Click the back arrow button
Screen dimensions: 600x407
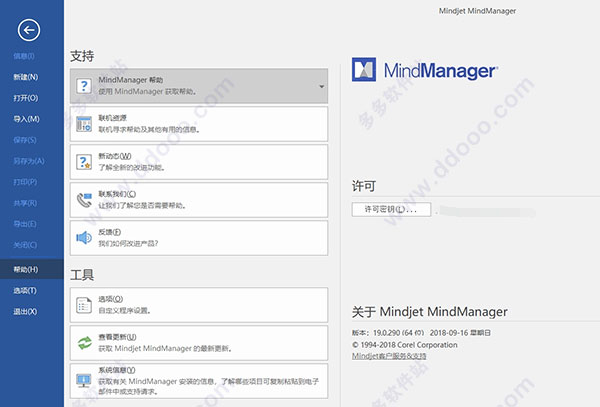(x=30, y=30)
